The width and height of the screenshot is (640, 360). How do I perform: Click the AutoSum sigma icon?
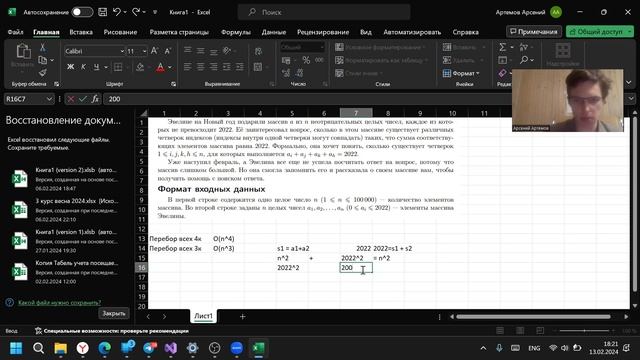tap(502, 47)
